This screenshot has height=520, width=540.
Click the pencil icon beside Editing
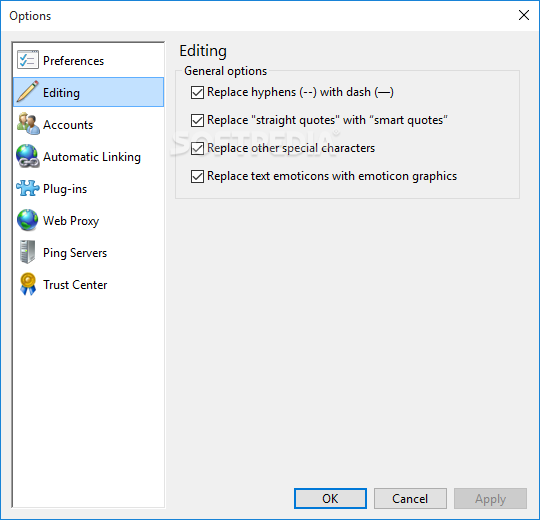click(x=27, y=92)
